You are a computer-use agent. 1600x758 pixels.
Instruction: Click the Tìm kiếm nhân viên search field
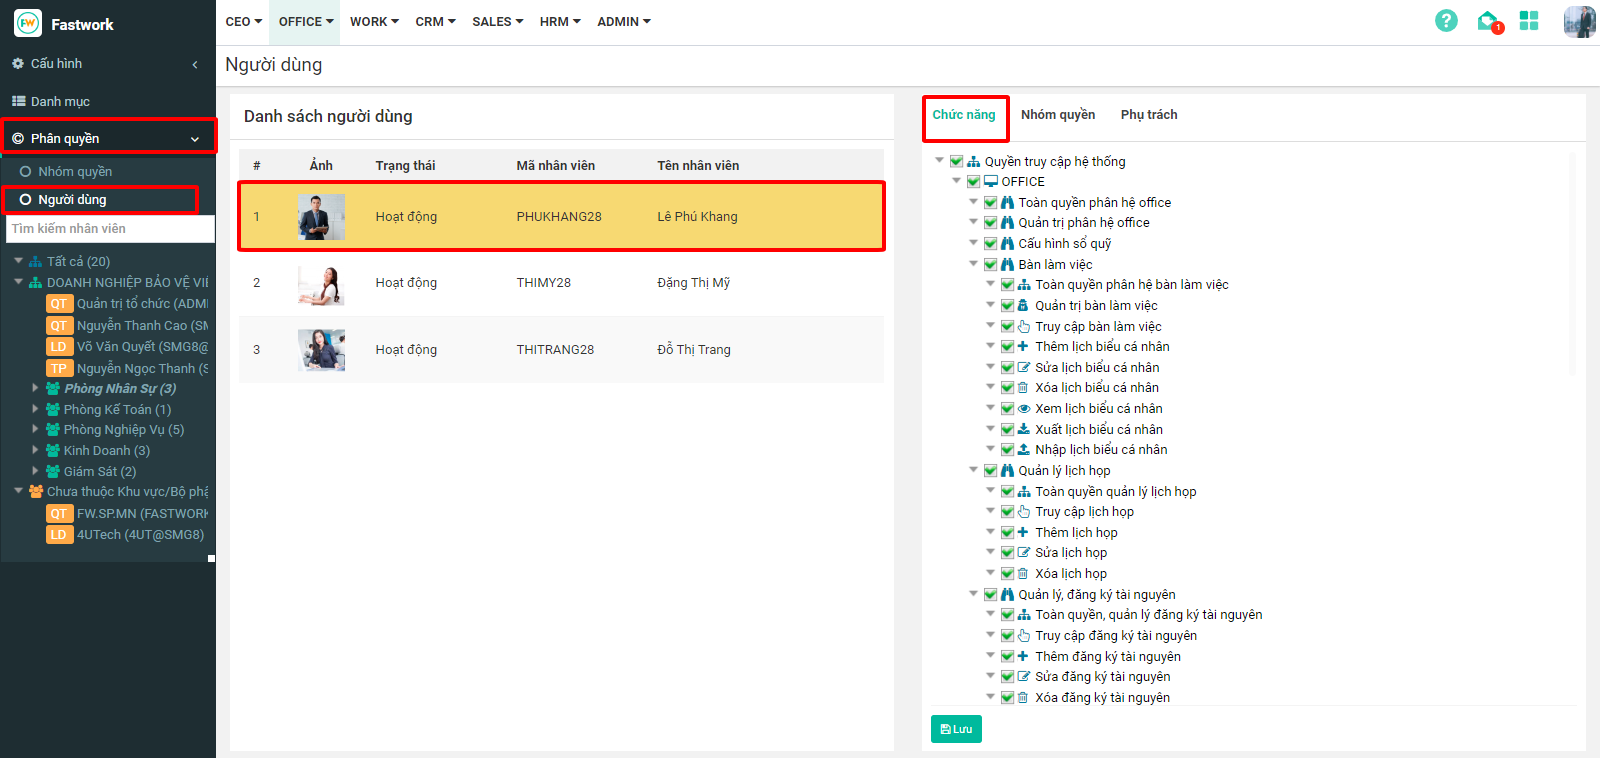[110, 229]
